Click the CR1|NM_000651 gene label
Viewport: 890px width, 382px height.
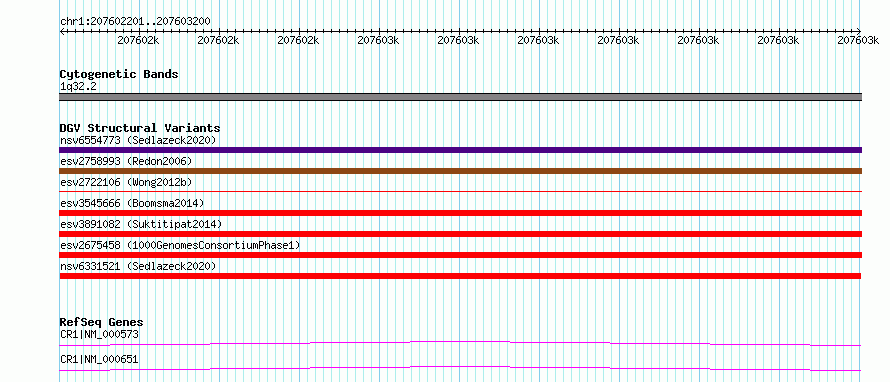tap(99, 360)
